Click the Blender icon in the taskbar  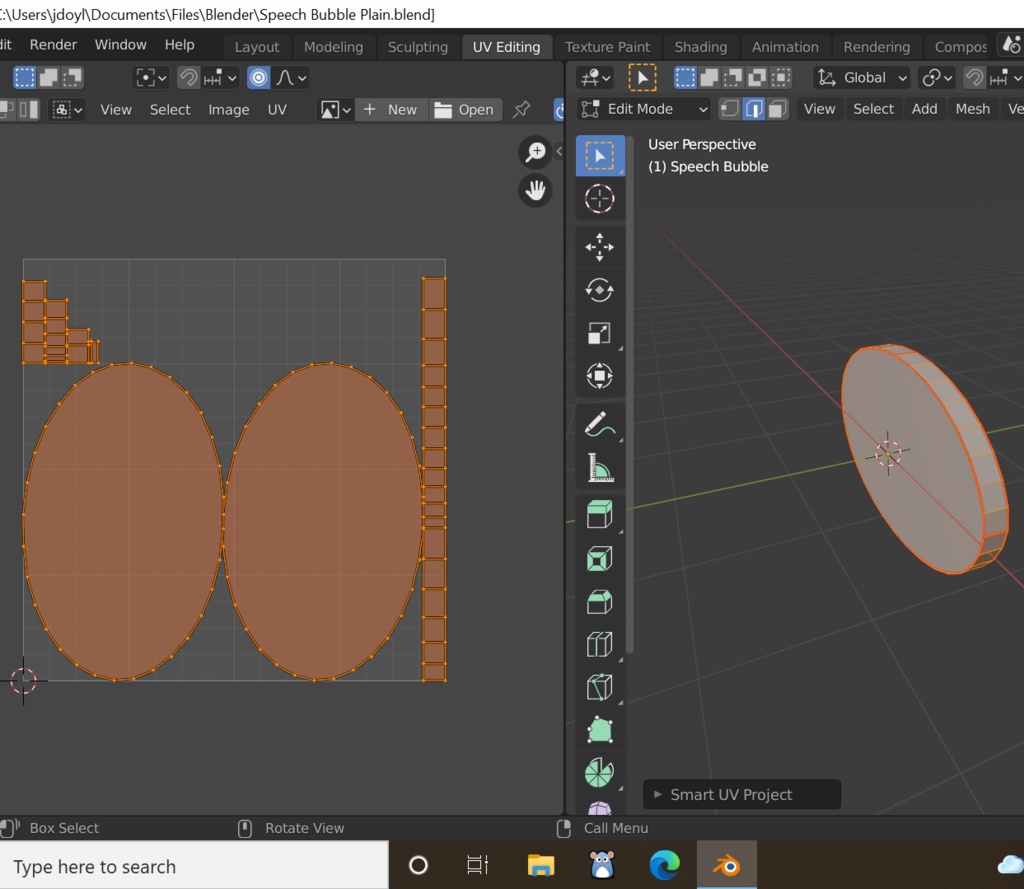[726, 865]
